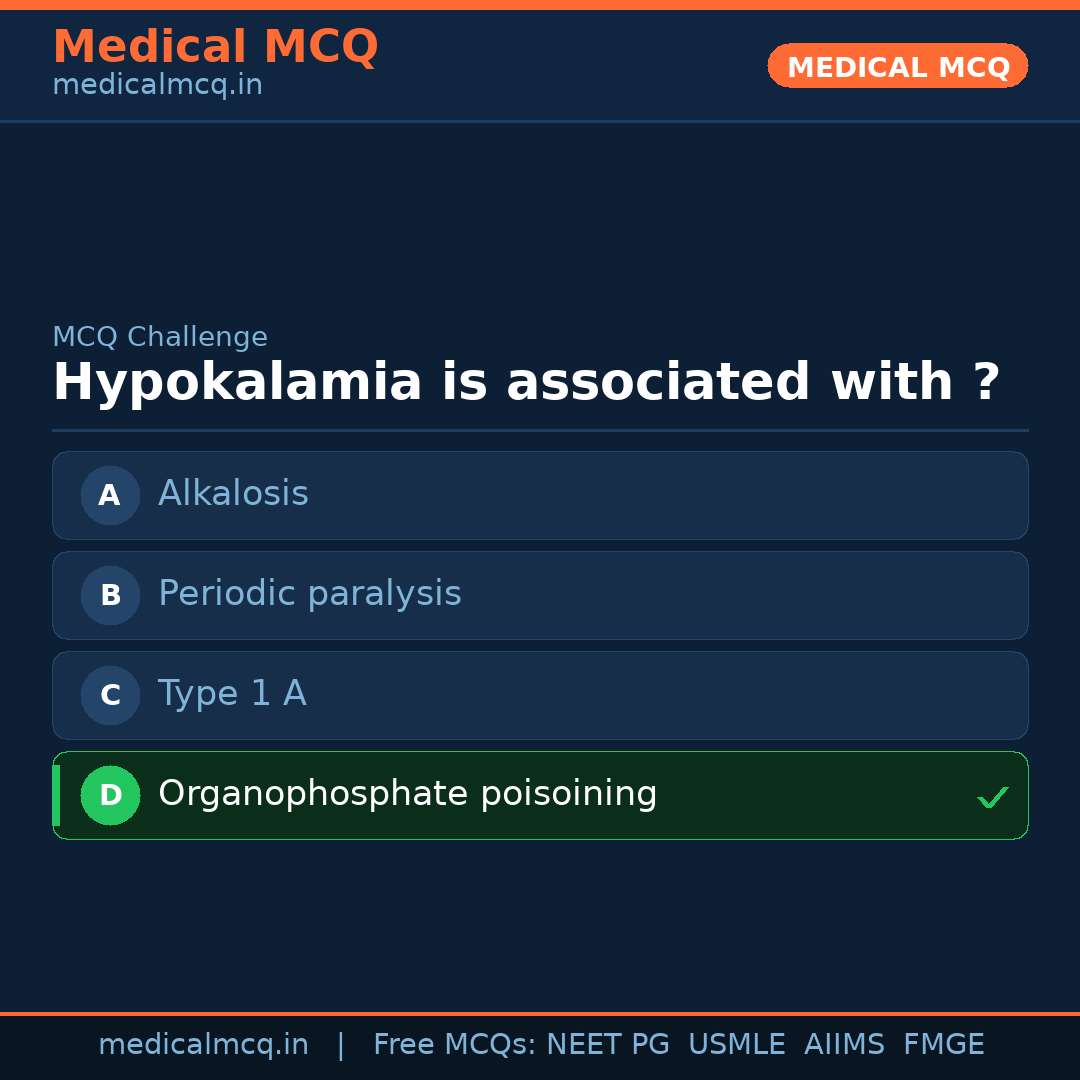The height and width of the screenshot is (1080, 1080).
Task: Click the Free MCQs text in the footer
Action: 454,1045
